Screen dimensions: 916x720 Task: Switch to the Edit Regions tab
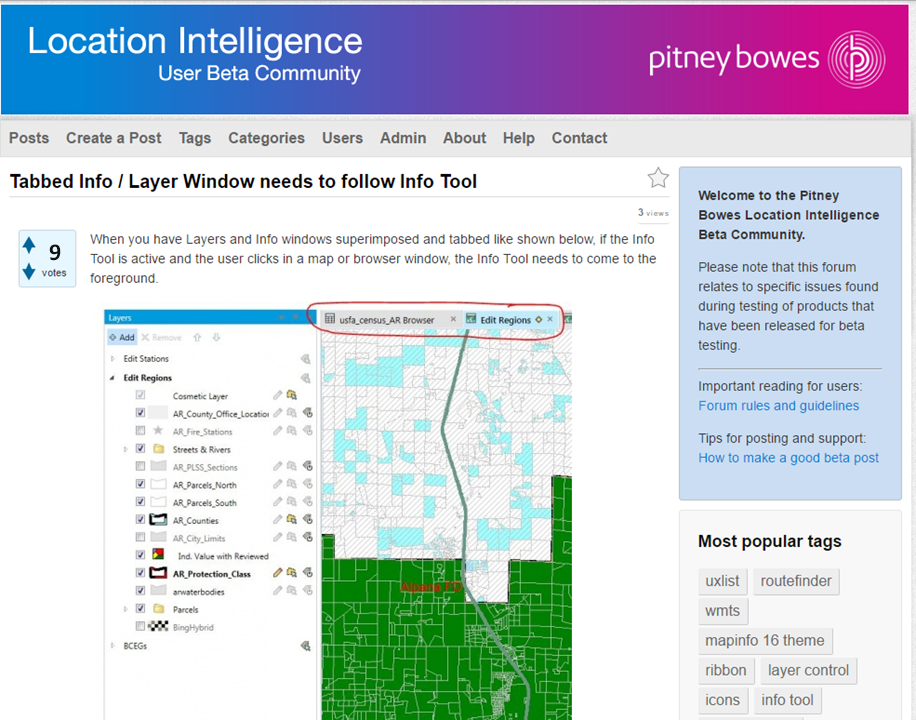pyautogui.click(x=504, y=320)
